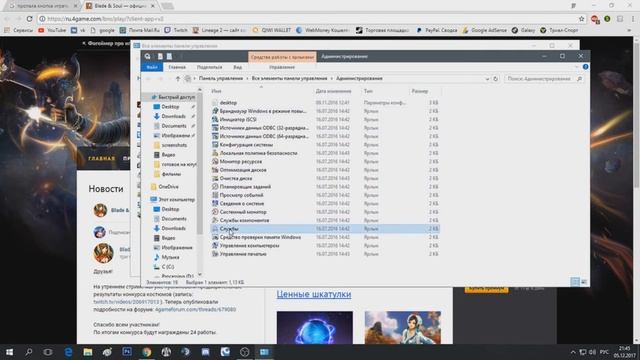Select Планировщик заданий shortcut icon
This screenshot has height=360, width=640.
click(x=215, y=187)
